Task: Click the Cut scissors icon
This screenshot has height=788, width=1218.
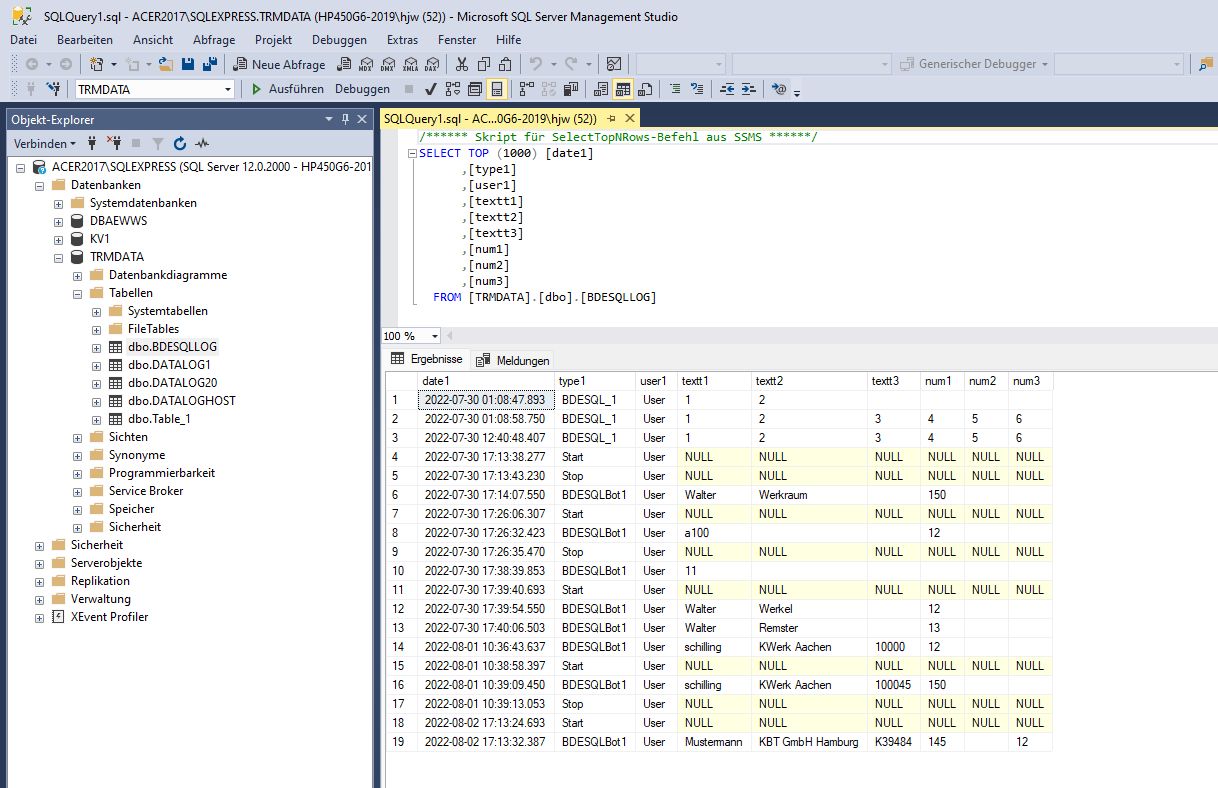Action: [461, 64]
